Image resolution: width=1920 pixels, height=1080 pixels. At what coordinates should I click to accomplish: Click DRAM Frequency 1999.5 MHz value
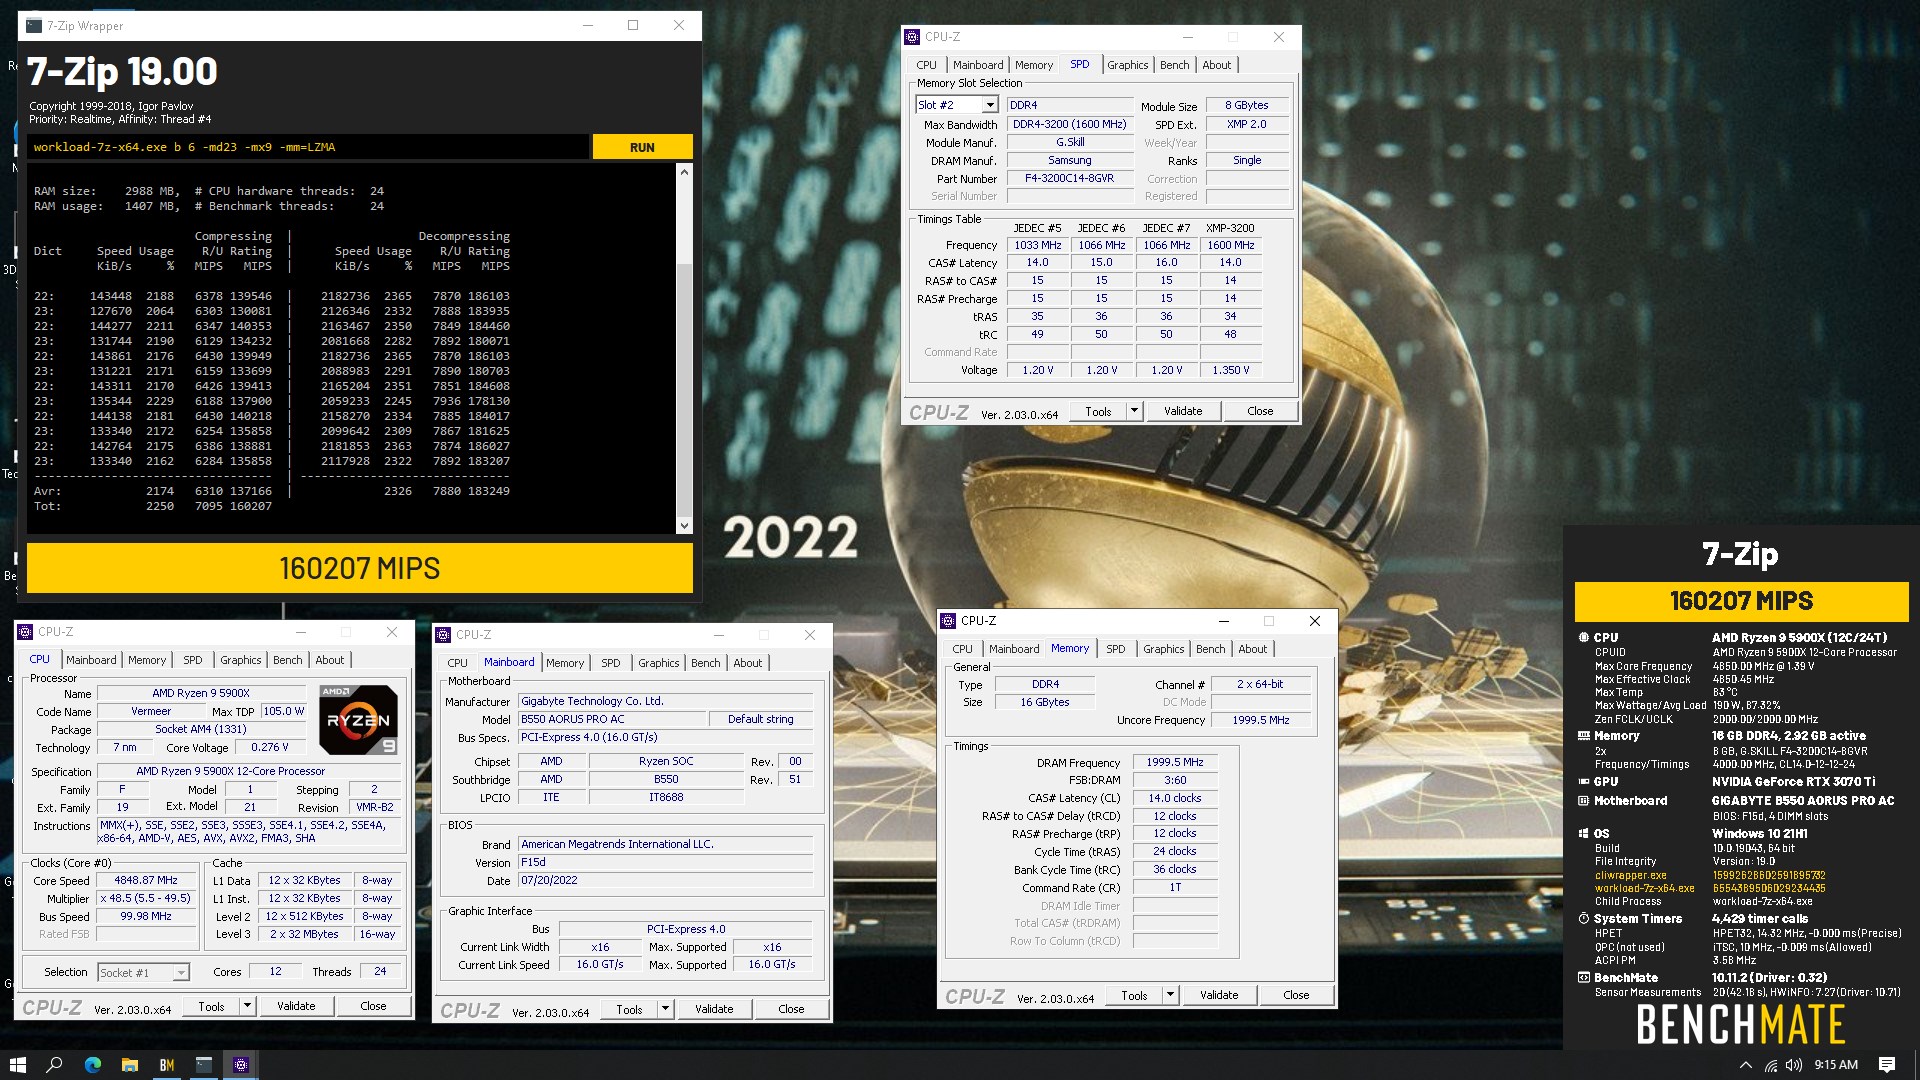(1175, 762)
